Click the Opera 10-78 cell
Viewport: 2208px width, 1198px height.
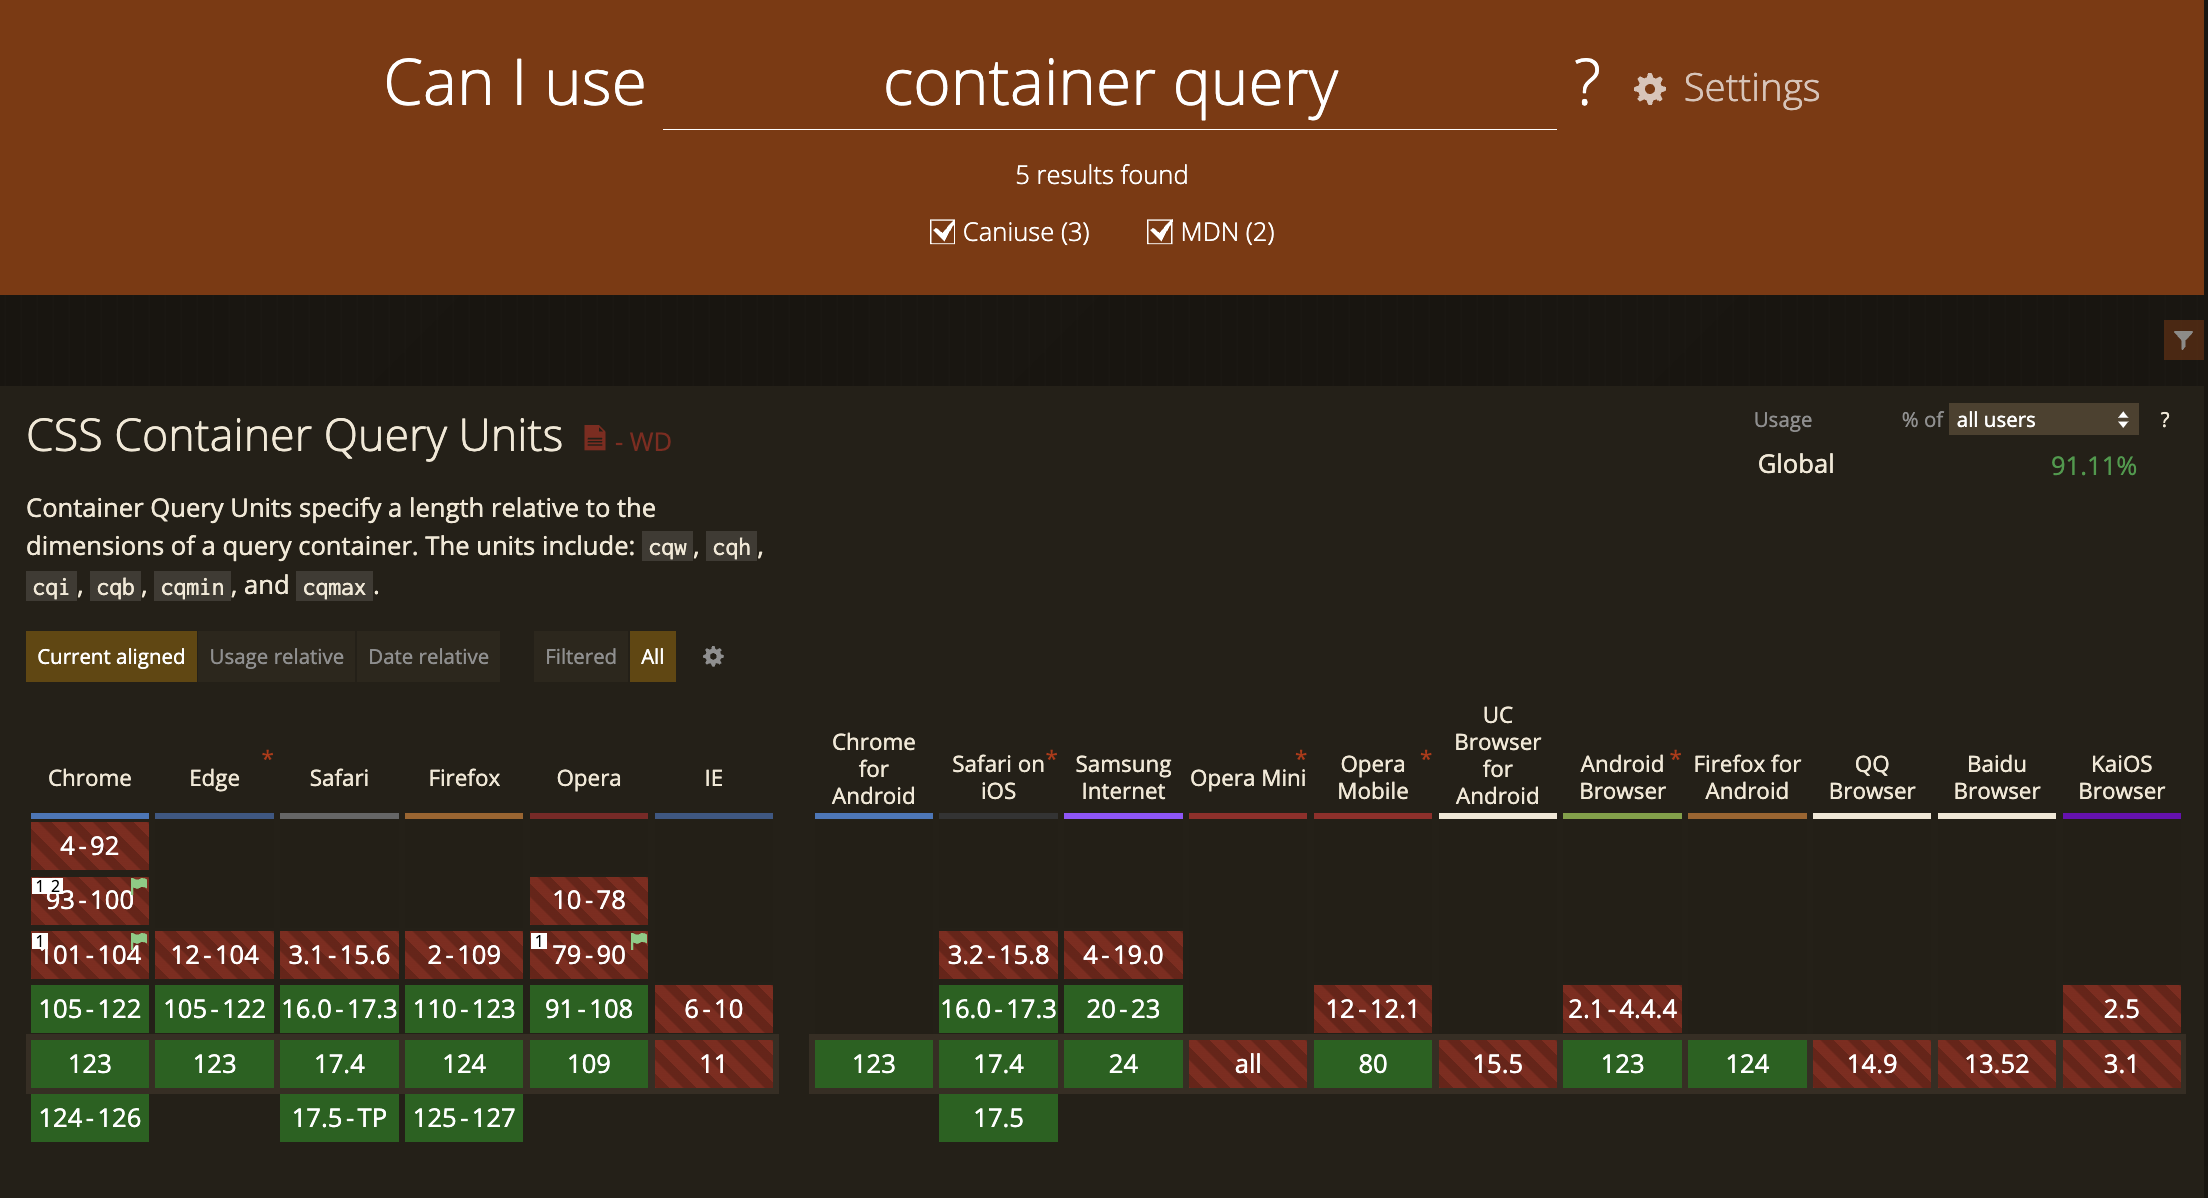589,900
